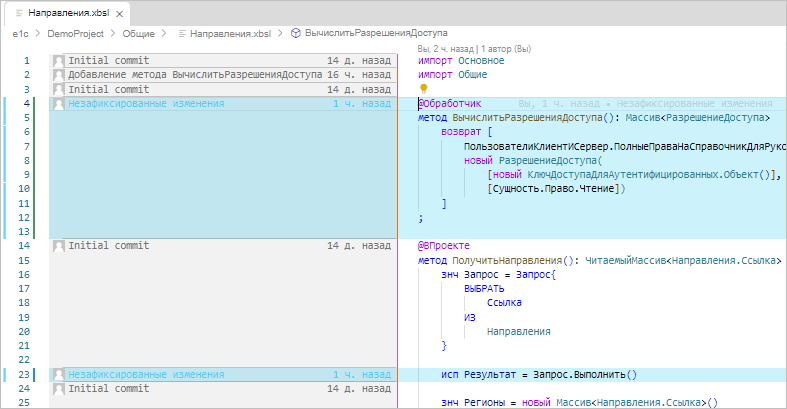
Task: Click the CodeLens author info above imports
Action: [475, 47]
